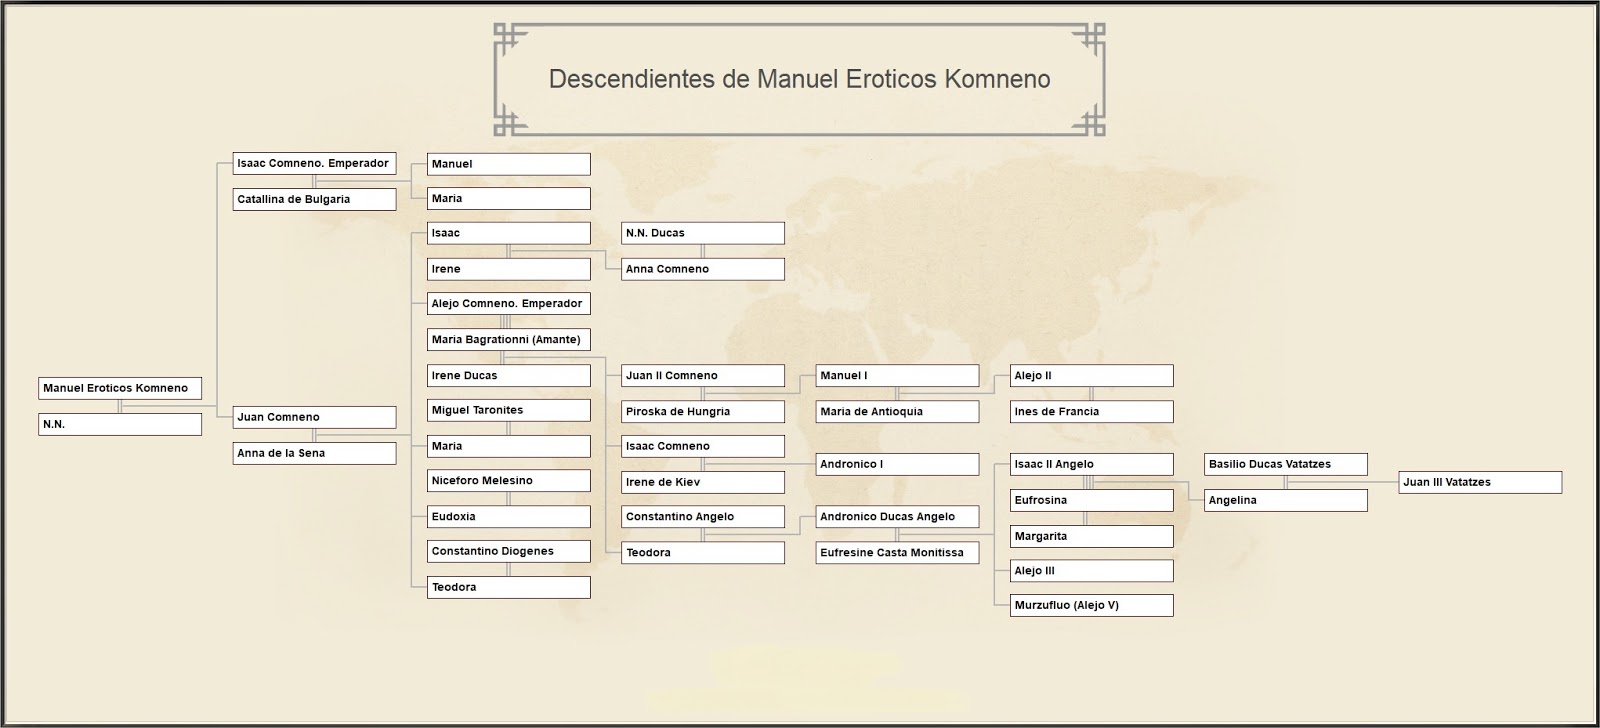Screen dimensions: 1600x728
Task: Click Eufresine Casta Monitissa box
Action: click(x=897, y=552)
